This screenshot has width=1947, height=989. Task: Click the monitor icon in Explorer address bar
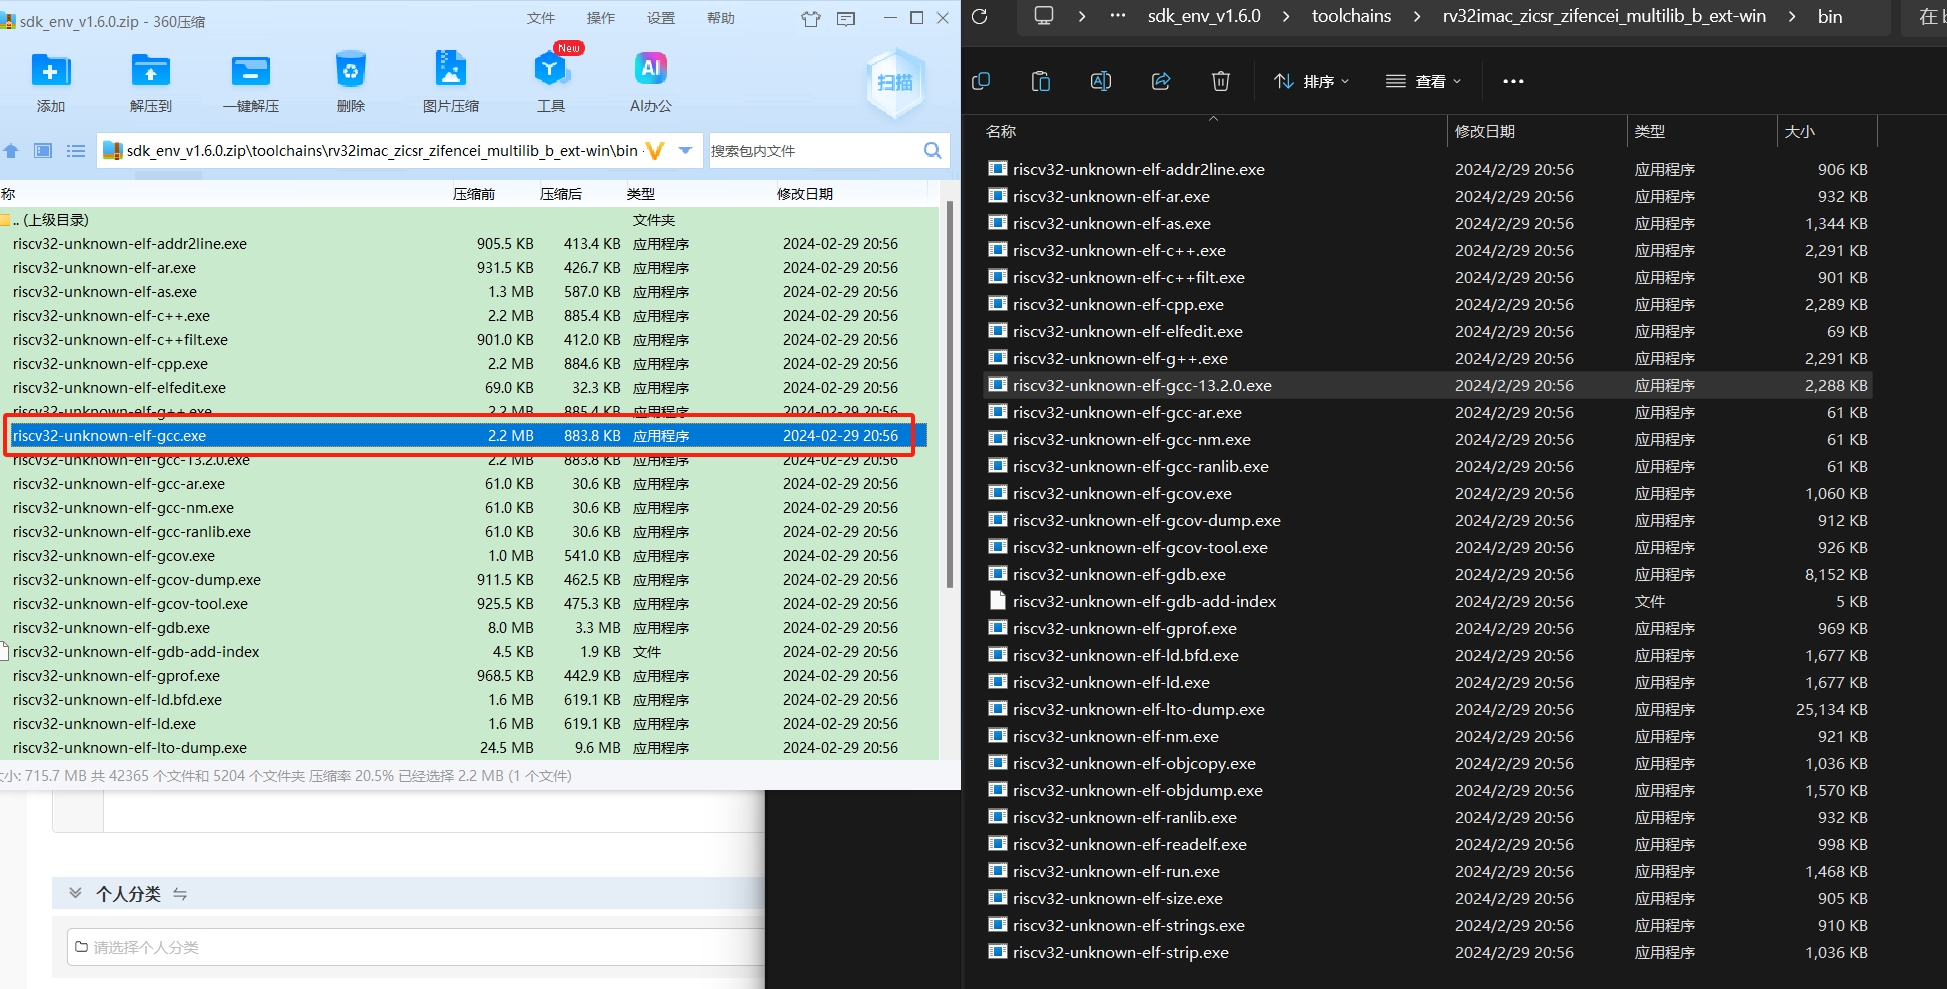1044,16
